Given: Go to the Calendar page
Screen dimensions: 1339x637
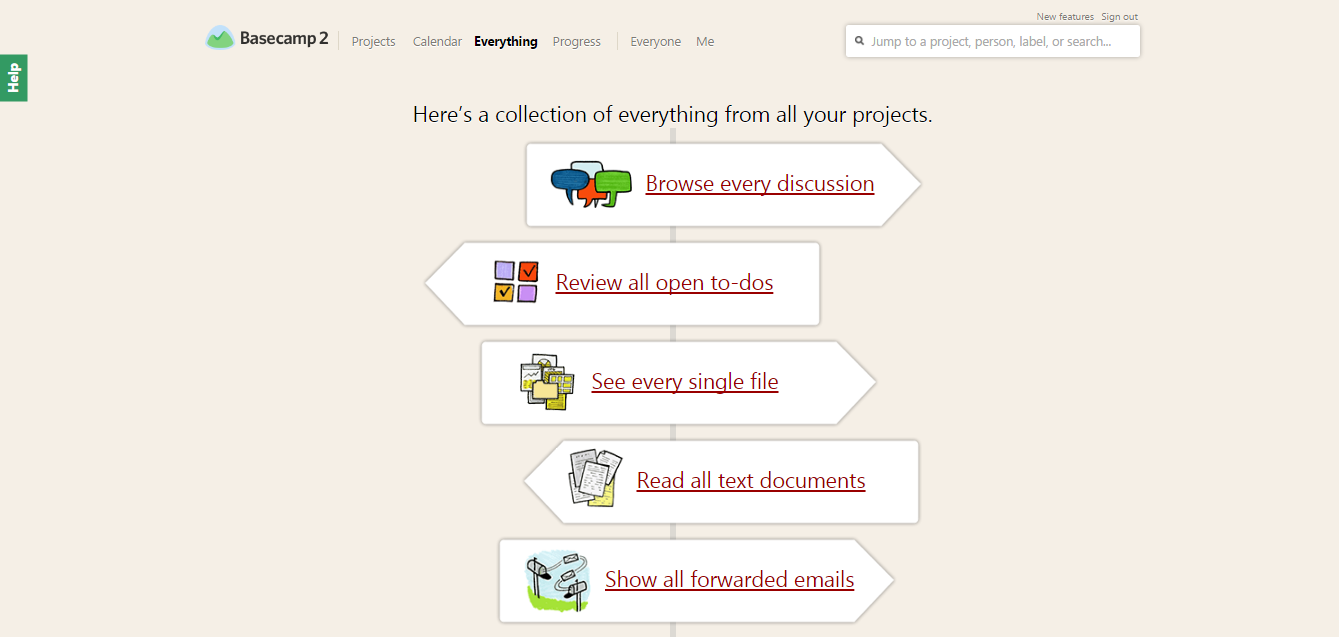Looking at the screenshot, I should (437, 42).
